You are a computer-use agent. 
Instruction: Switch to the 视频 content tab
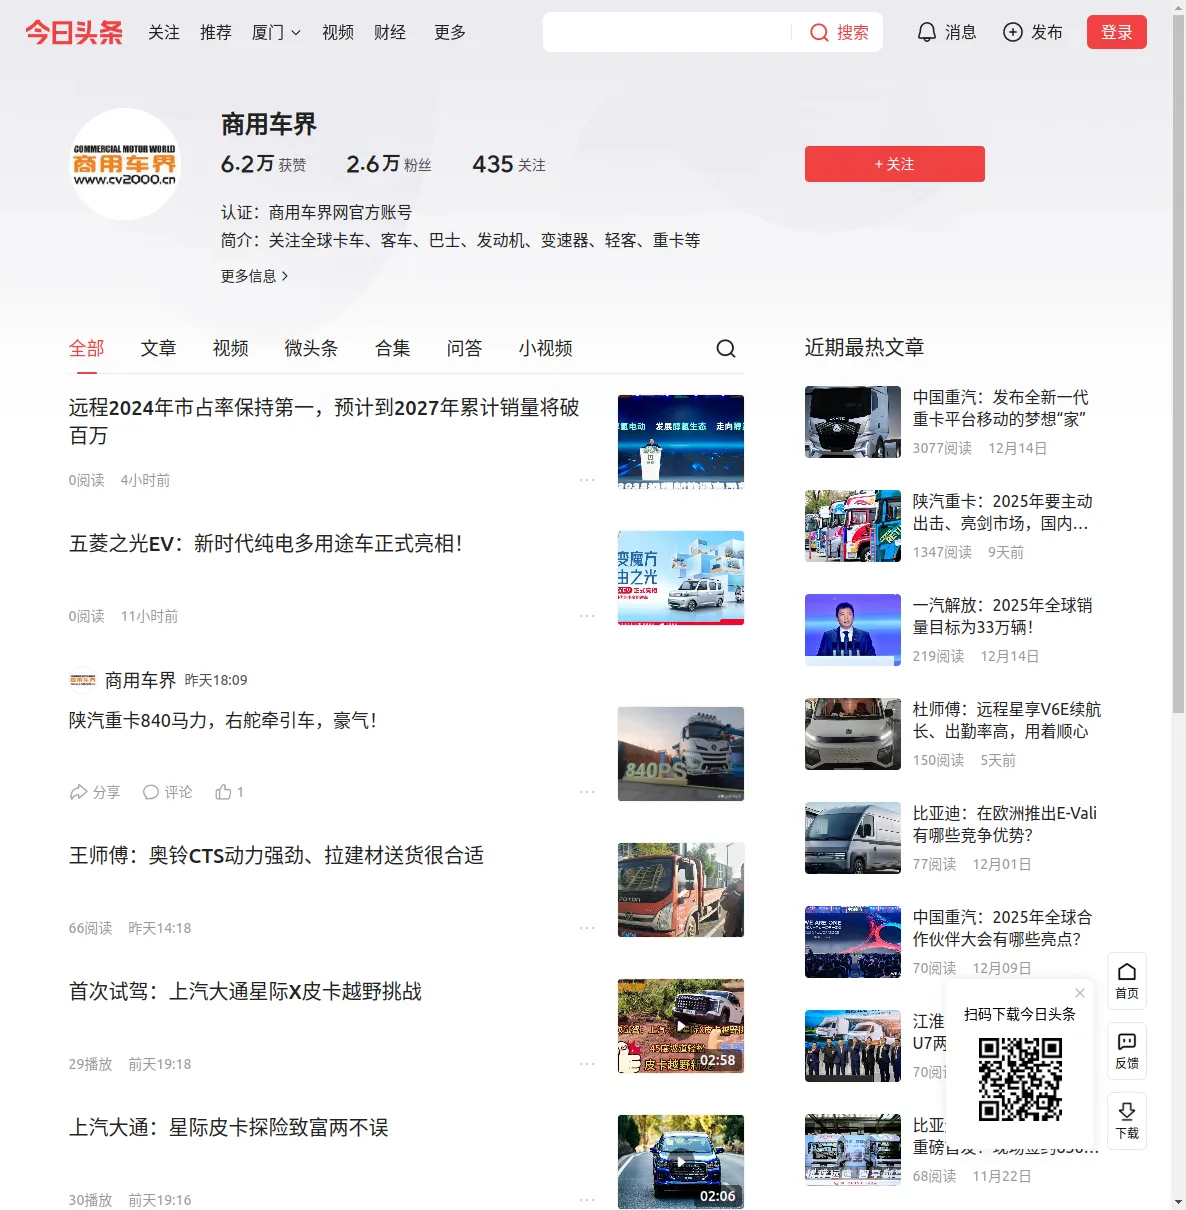pyautogui.click(x=231, y=348)
